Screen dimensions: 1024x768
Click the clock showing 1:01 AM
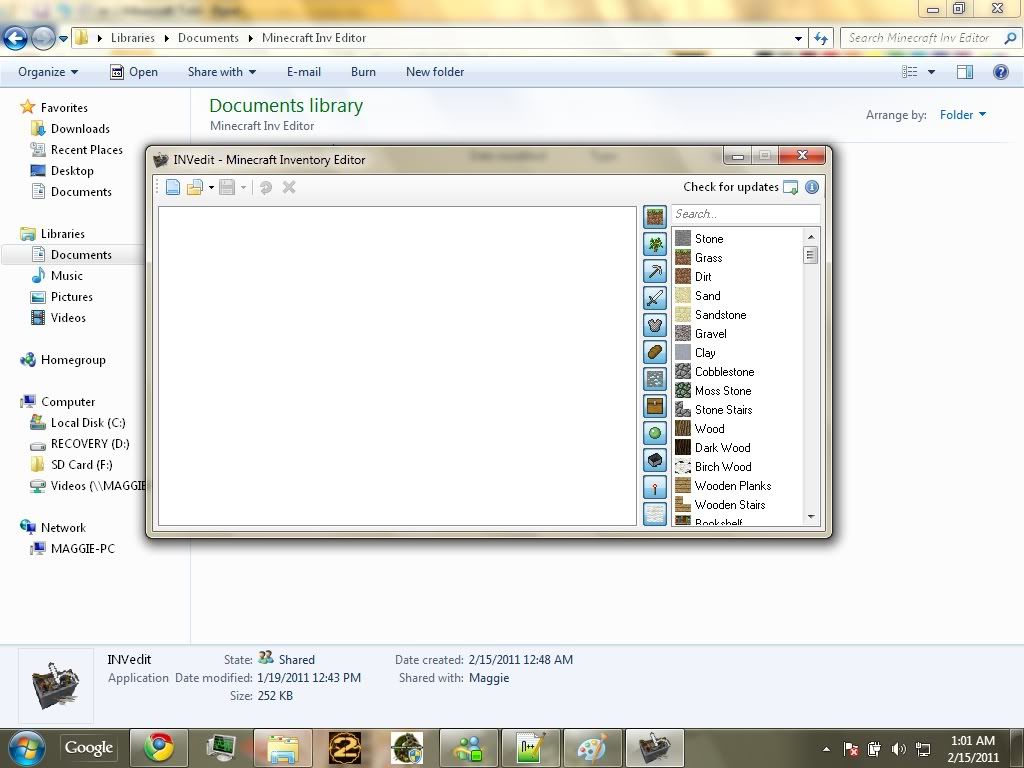972,741
